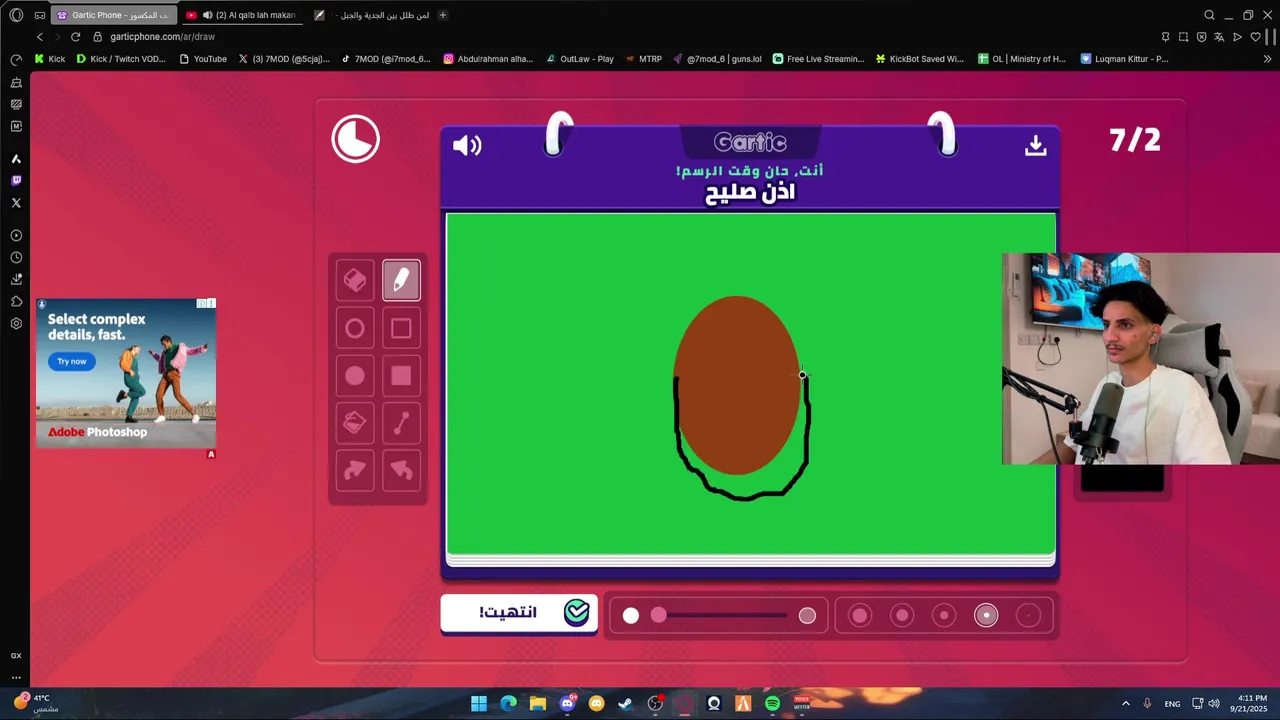Image resolution: width=1280 pixels, height=720 pixels.
Task: Open the Windows Start button
Action: click(478, 703)
